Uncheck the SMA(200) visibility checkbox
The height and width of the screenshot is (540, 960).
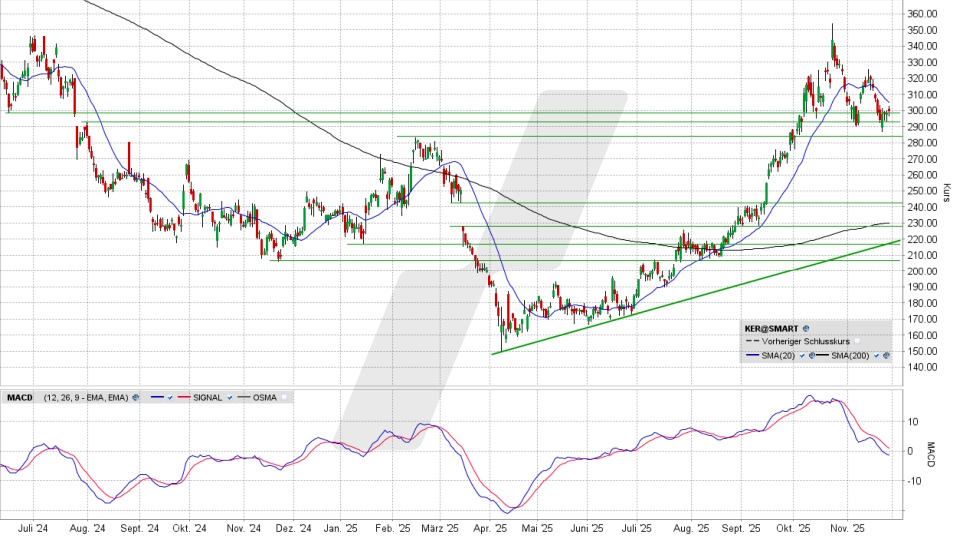(x=876, y=355)
